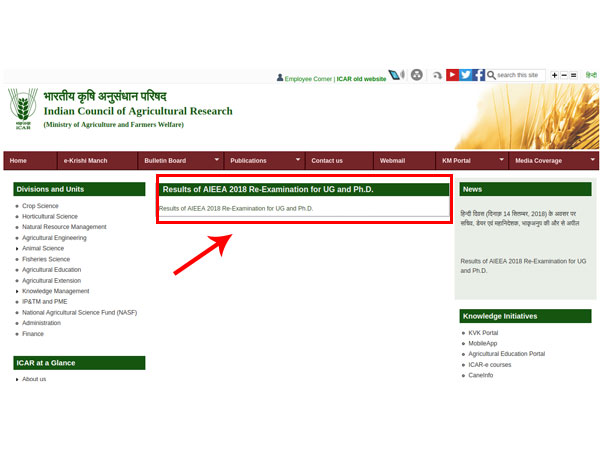Image resolution: width=600 pixels, height=450 pixels.
Task: Open the Twitter icon link
Action: tap(465, 75)
